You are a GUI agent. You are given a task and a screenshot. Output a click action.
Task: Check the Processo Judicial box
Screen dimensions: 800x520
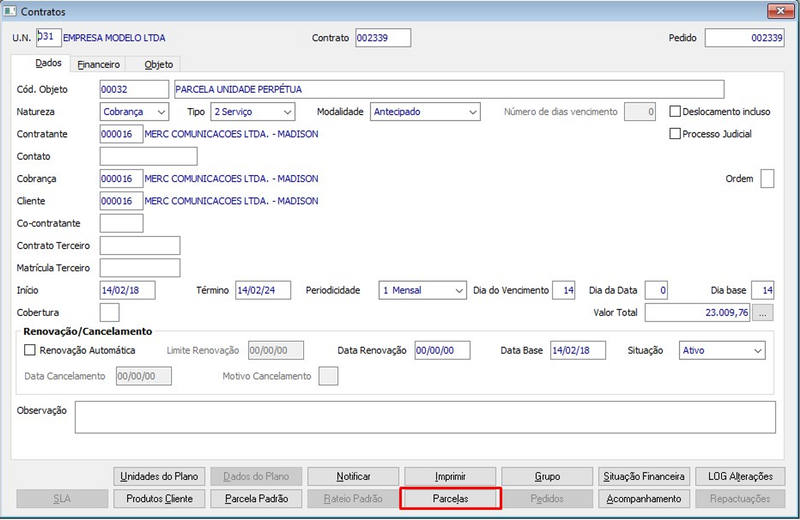tap(675, 134)
